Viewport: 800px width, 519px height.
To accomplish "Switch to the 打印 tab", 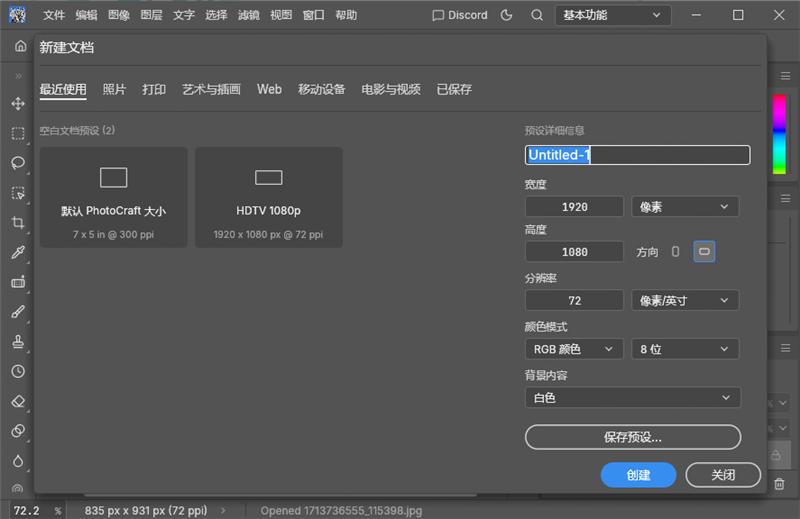I will tap(154, 89).
